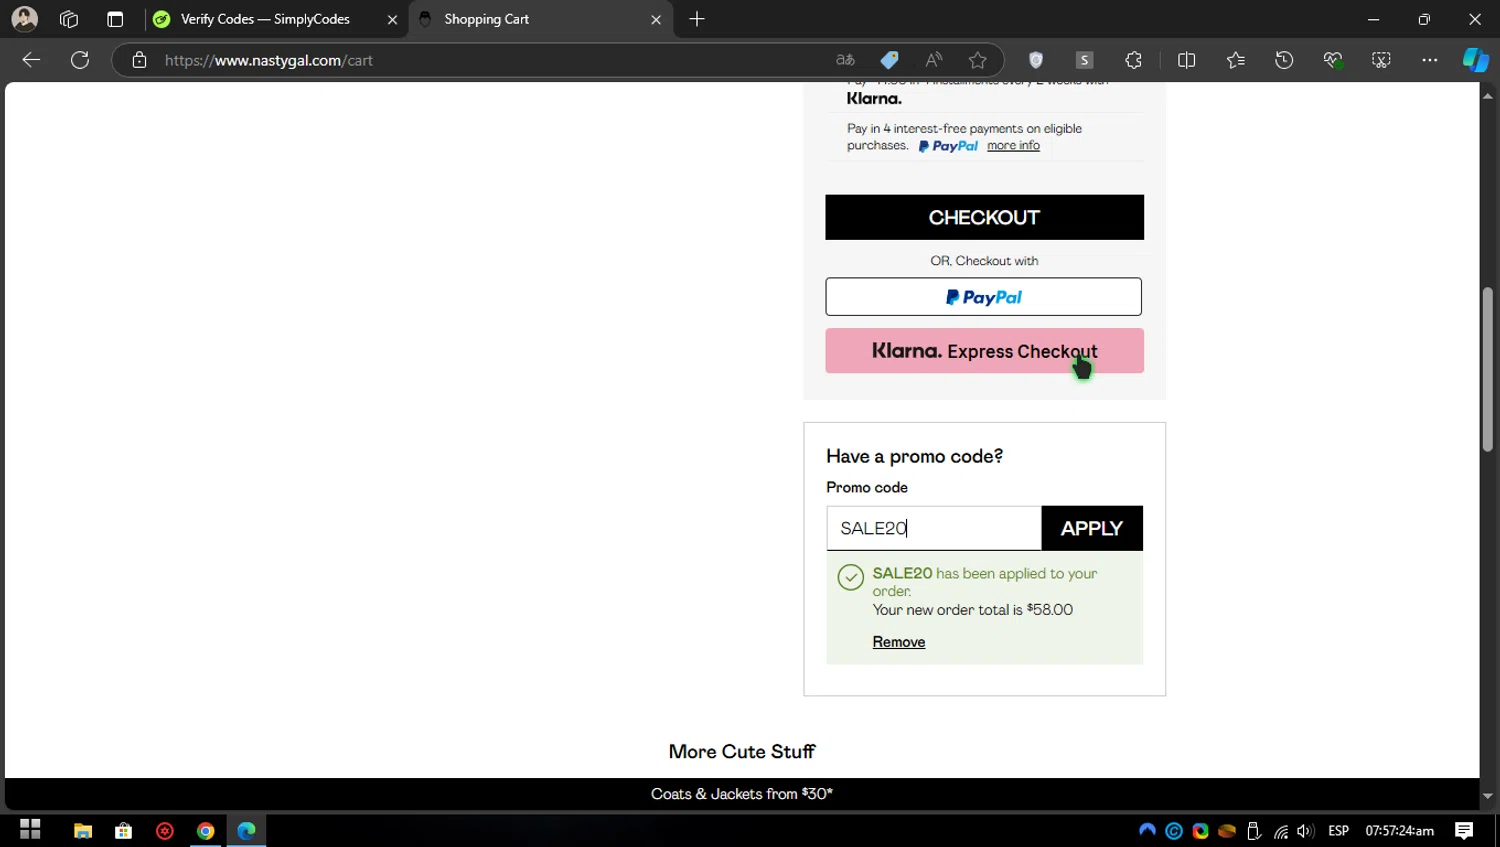Open the taskbar clock showing 07:57:24

point(1399,831)
